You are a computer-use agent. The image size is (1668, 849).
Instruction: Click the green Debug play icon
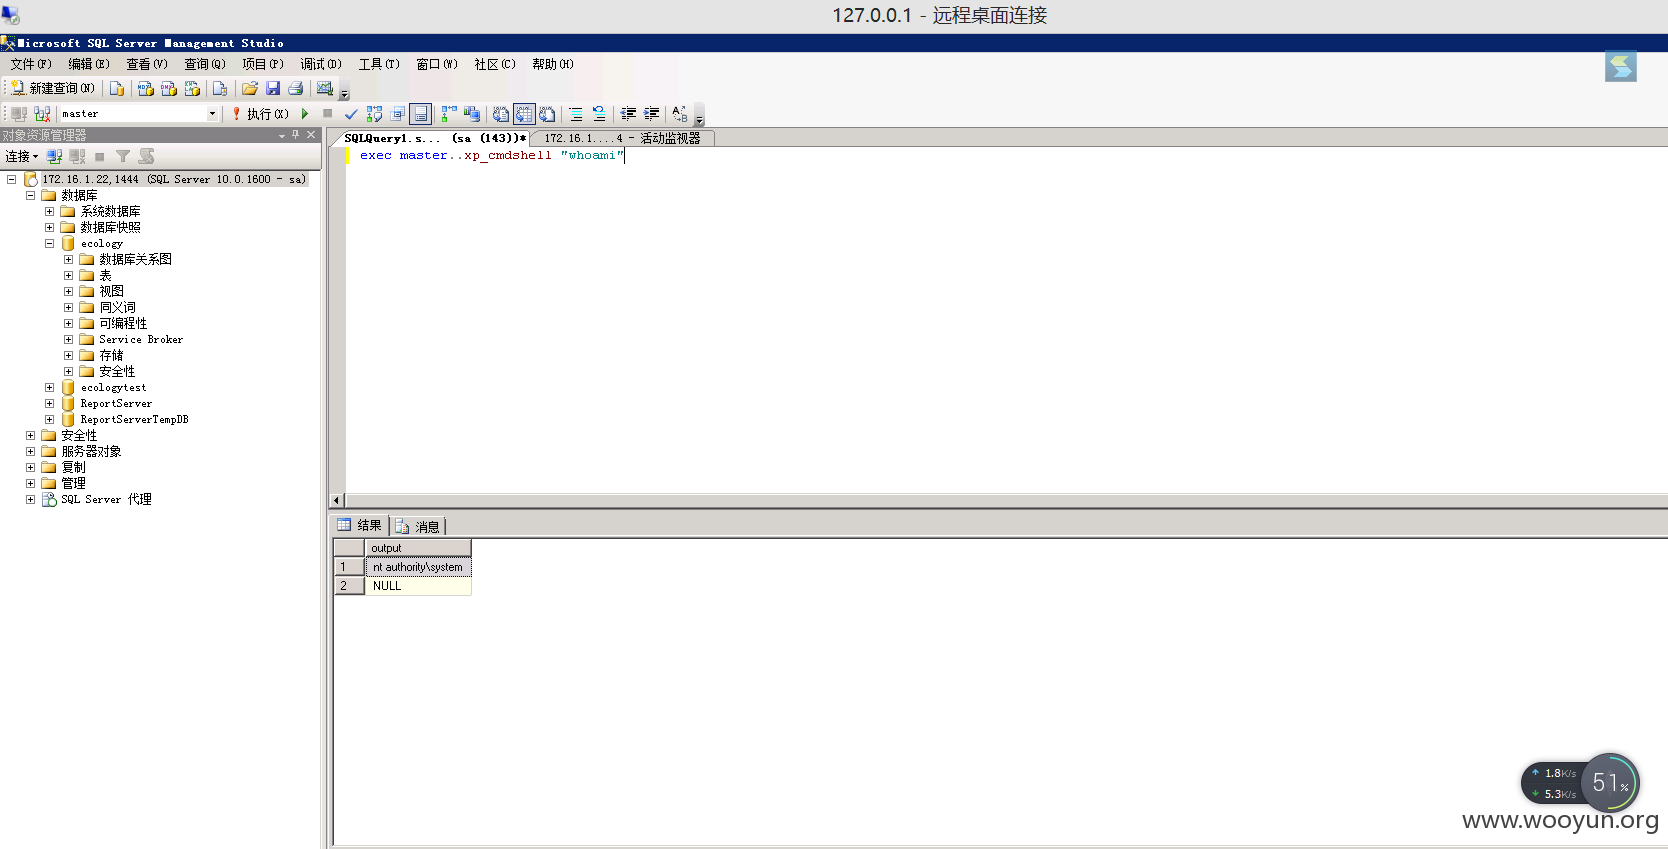[x=305, y=114]
